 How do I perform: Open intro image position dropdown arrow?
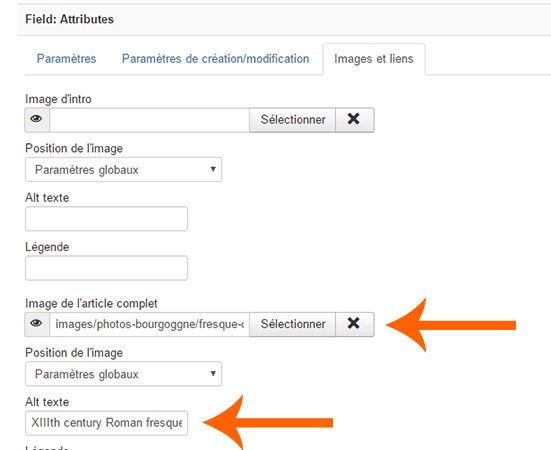coord(213,169)
